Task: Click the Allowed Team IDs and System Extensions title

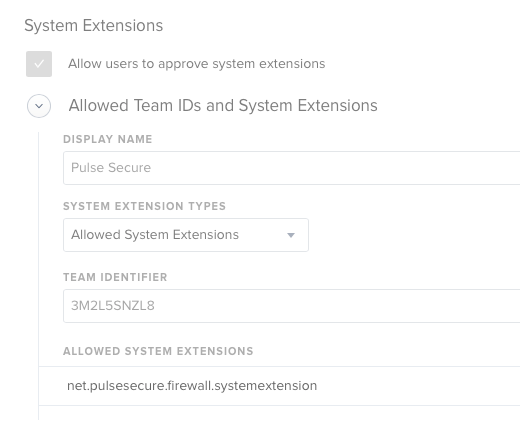Action: pyautogui.click(x=223, y=106)
